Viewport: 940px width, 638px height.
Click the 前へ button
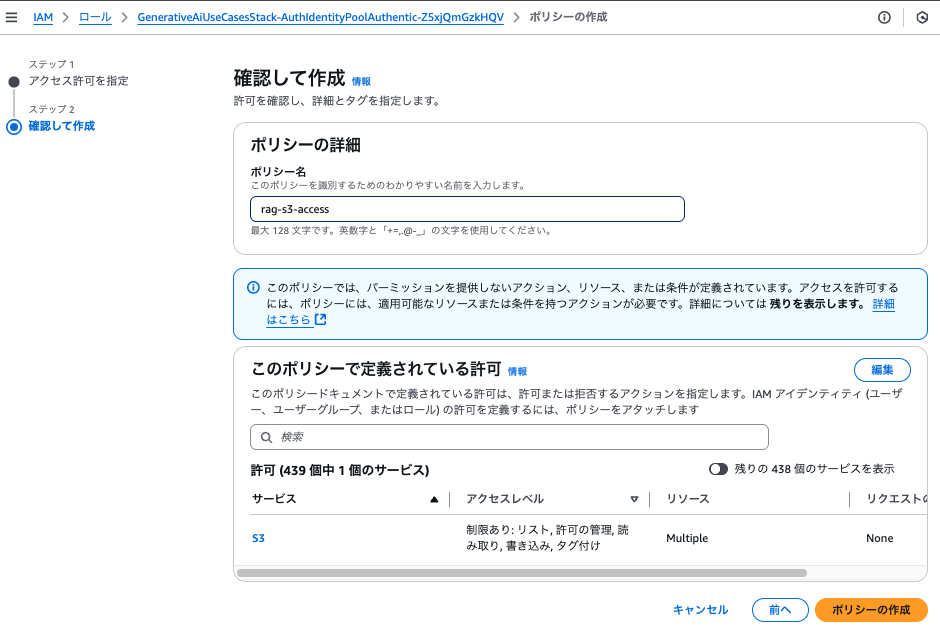[780, 610]
